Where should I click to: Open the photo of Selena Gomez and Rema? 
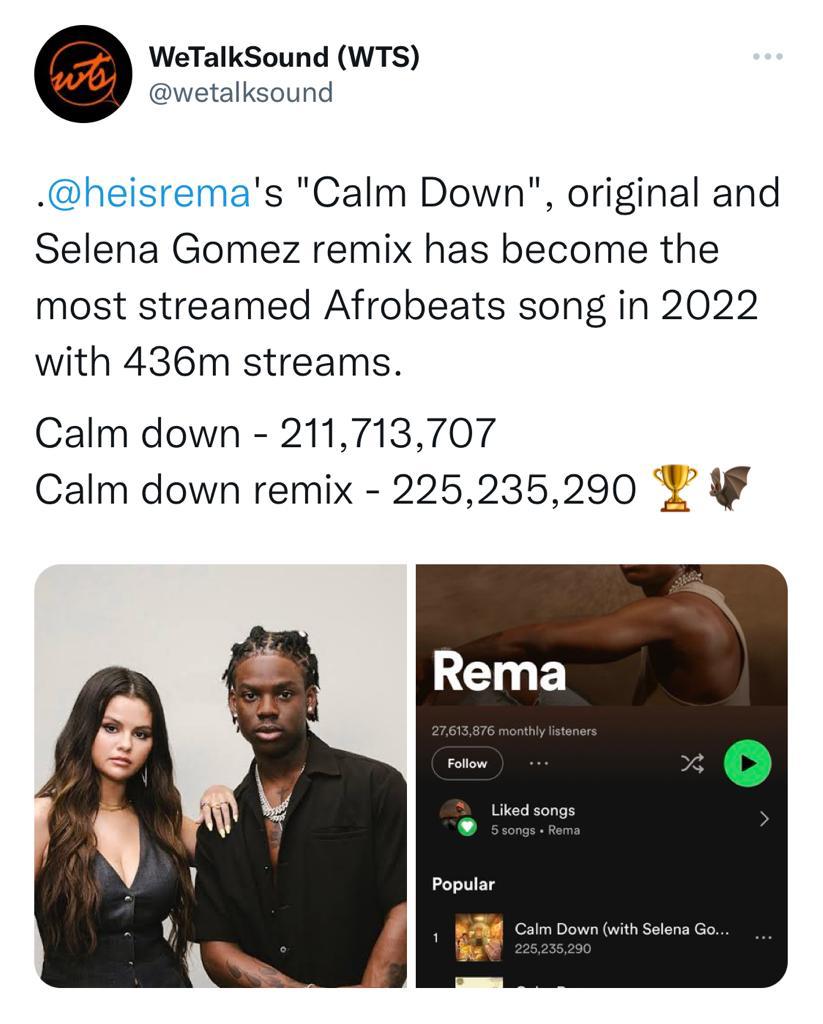click(221, 775)
